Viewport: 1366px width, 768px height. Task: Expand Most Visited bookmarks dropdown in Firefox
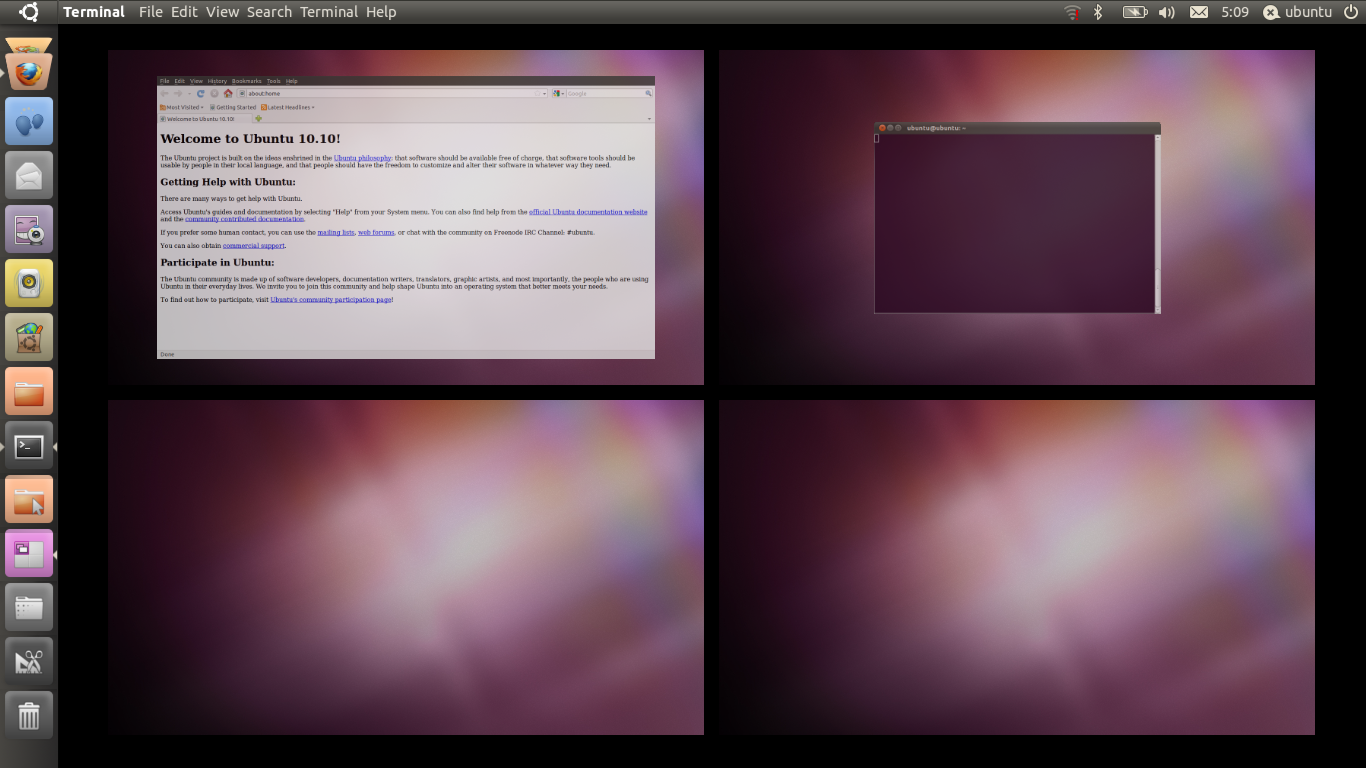[180, 107]
